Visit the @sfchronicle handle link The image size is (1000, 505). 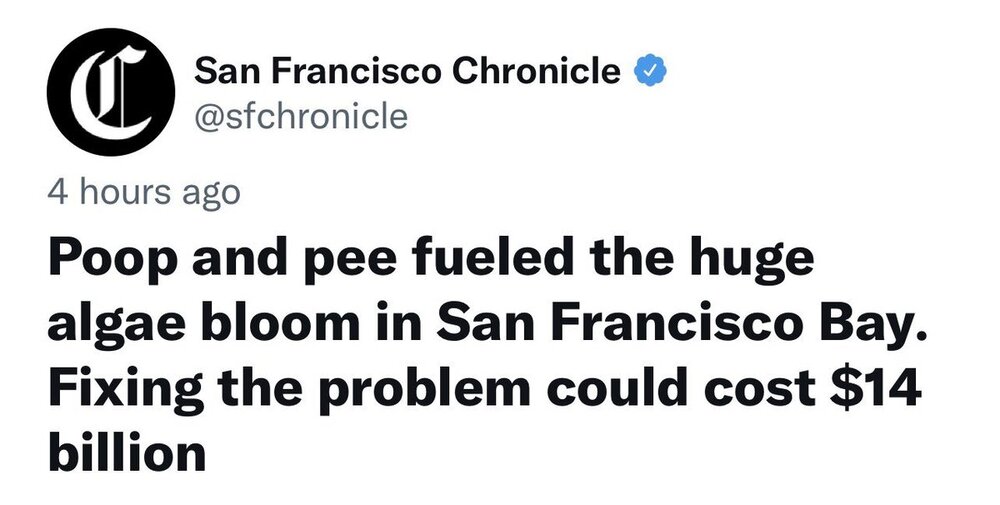click(300, 117)
